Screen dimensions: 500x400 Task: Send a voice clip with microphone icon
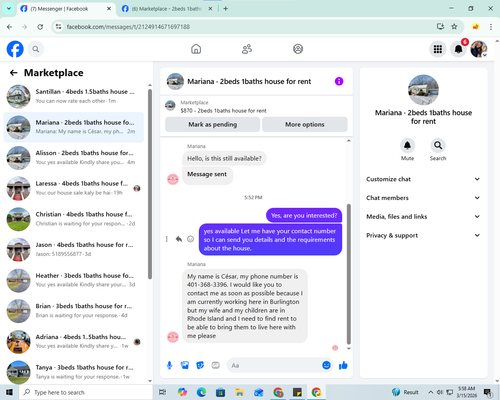(169, 365)
